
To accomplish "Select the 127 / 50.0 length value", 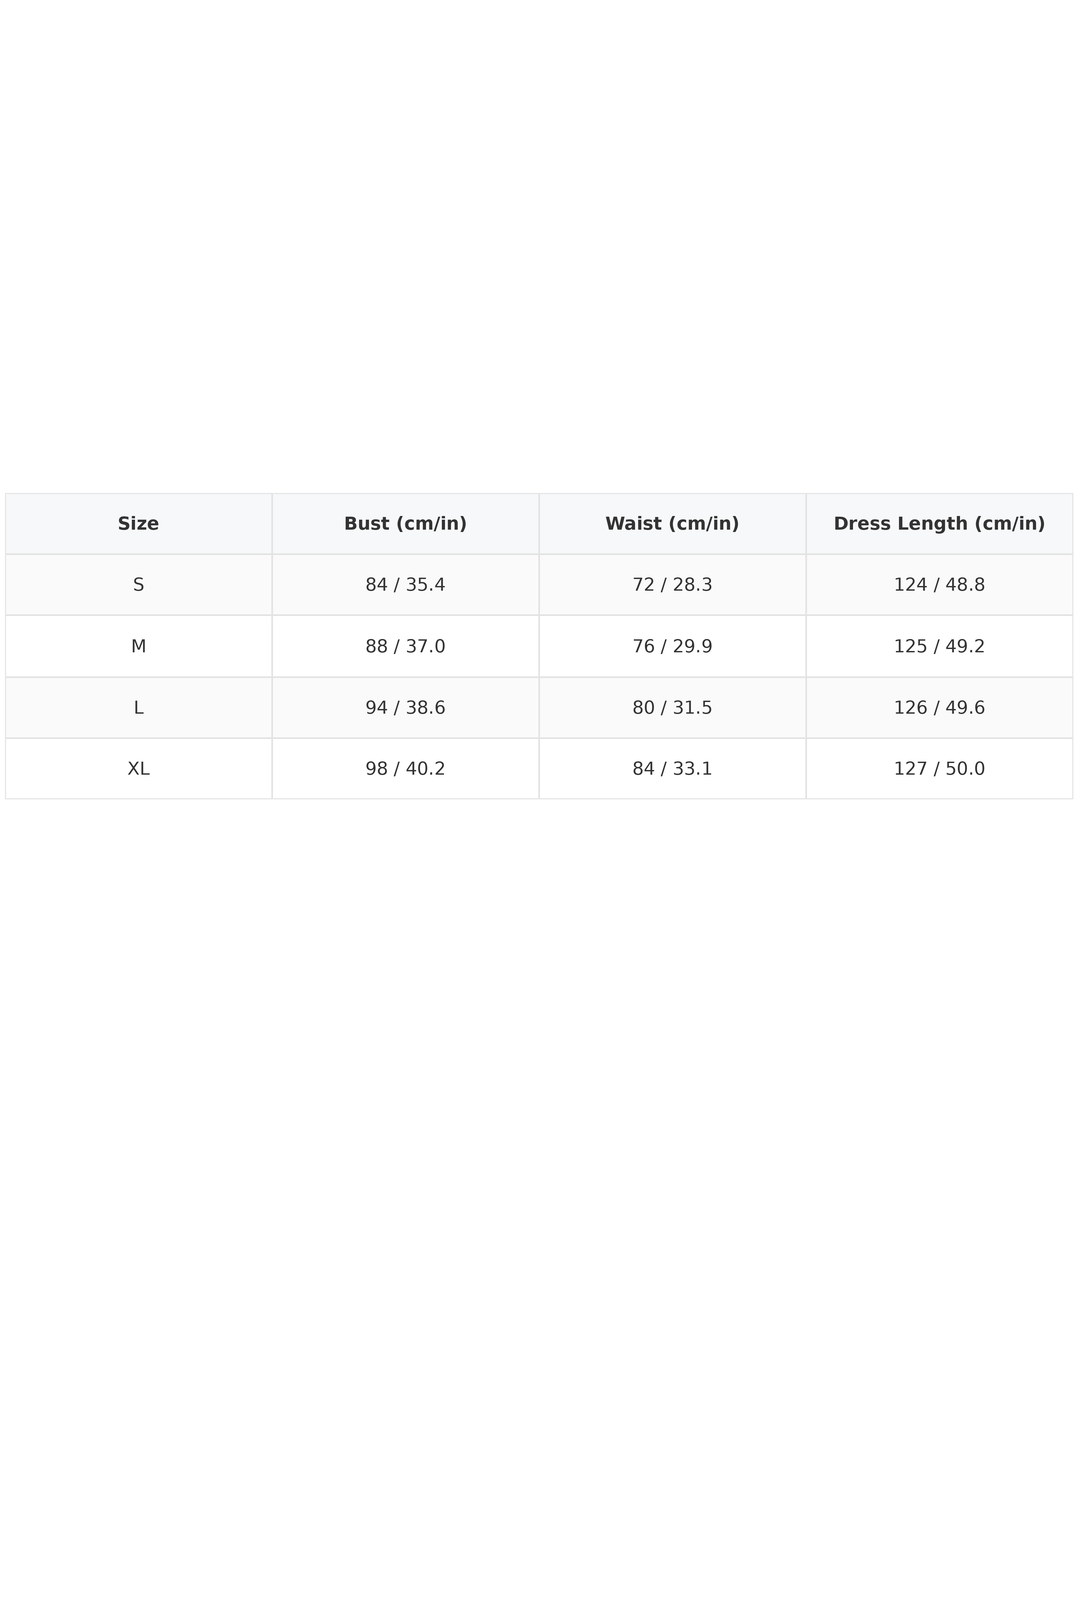I will pos(939,769).
